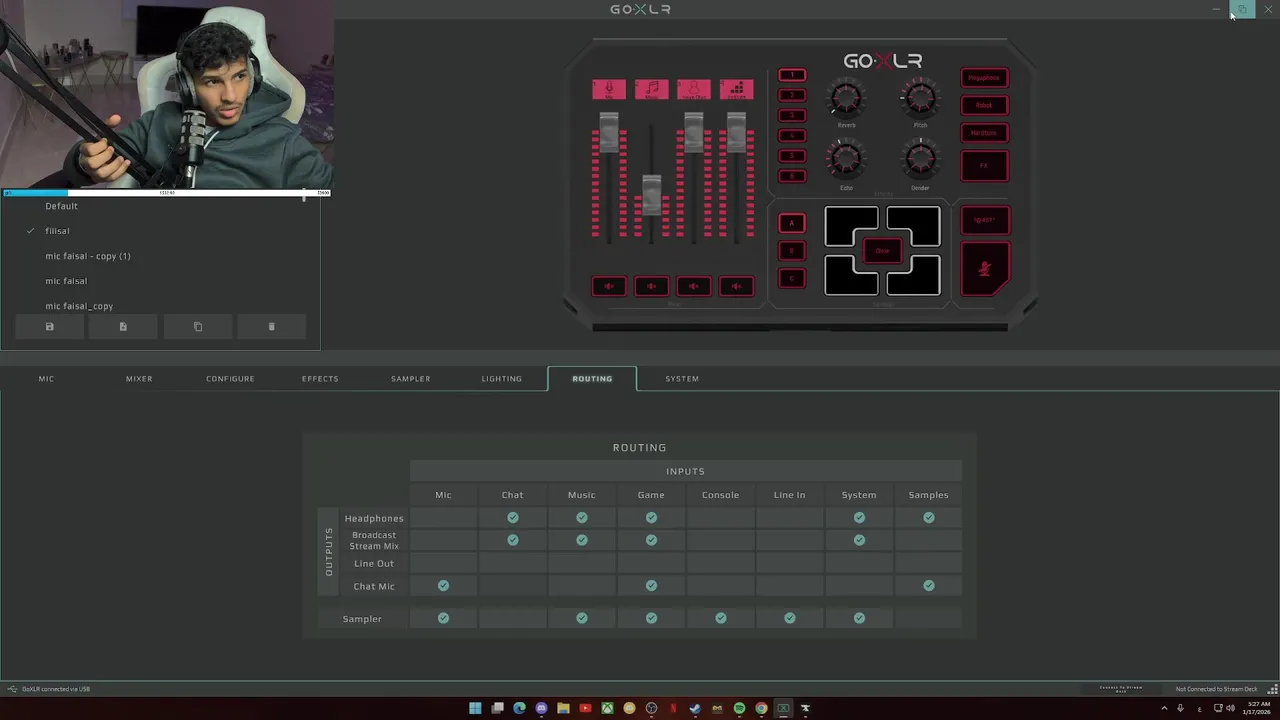
Task: Switch to the EFFECTS tab
Action: pos(320,379)
